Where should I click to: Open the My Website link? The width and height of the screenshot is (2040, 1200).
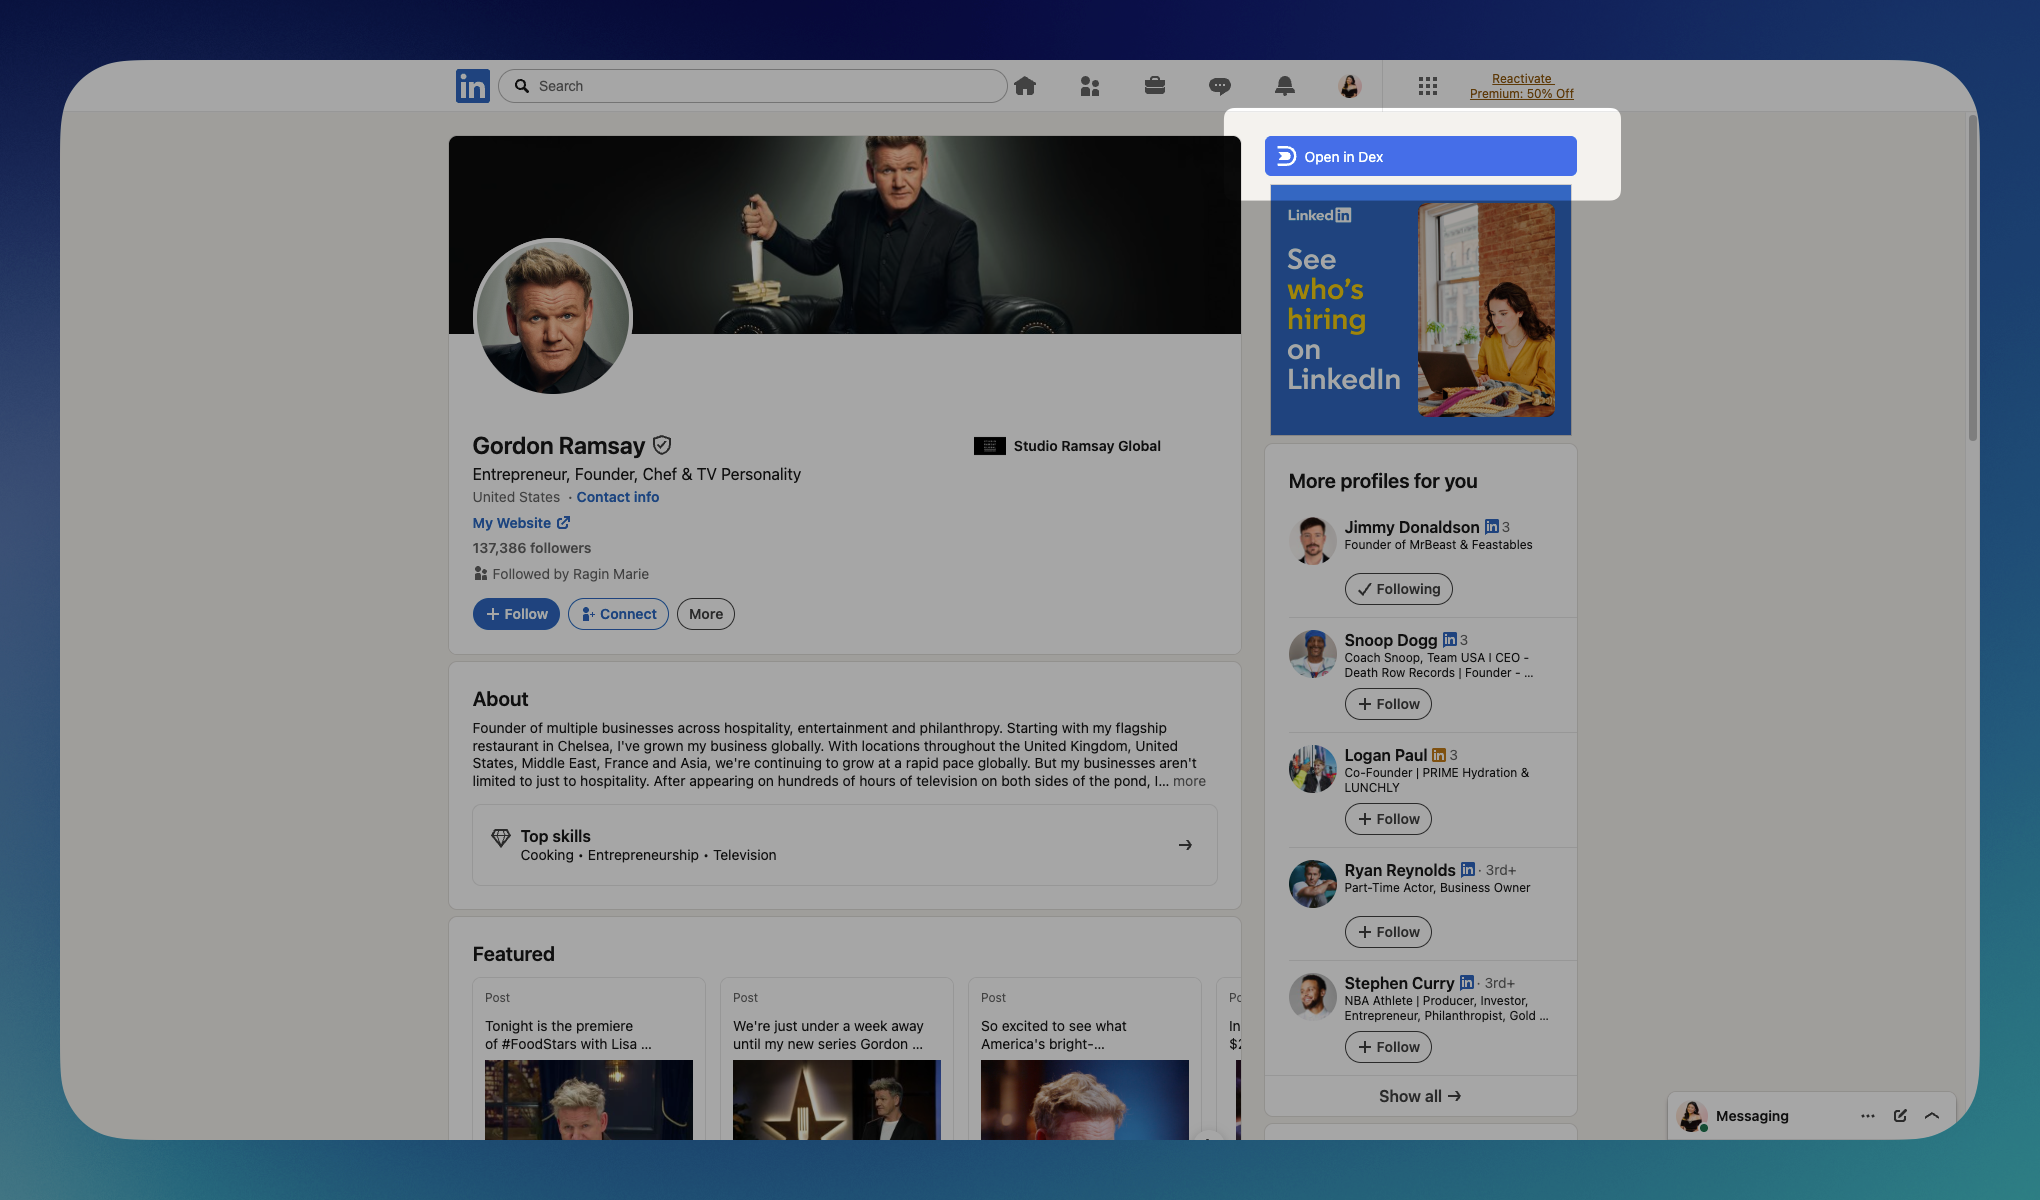pos(512,523)
